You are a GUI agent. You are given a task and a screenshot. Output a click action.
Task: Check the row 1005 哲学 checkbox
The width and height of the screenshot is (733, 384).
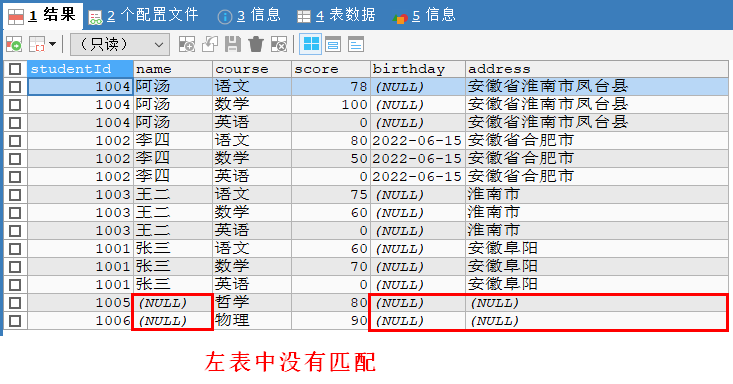(15, 303)
